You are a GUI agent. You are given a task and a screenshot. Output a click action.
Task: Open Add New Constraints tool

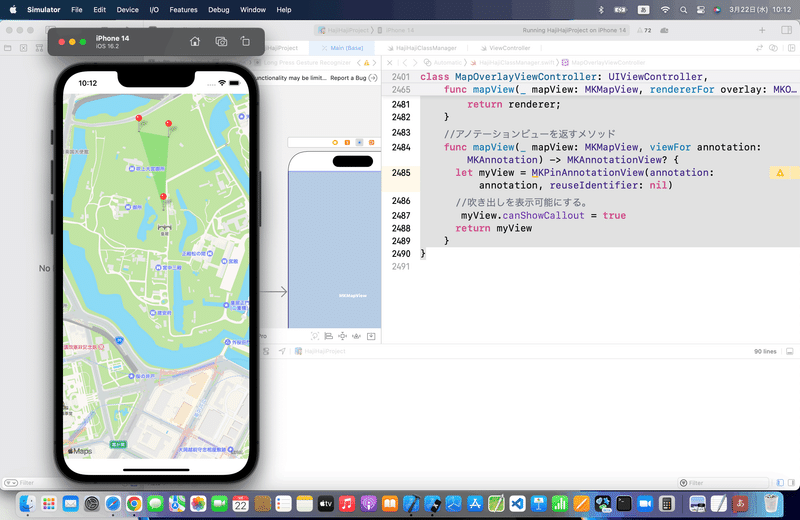342,336
